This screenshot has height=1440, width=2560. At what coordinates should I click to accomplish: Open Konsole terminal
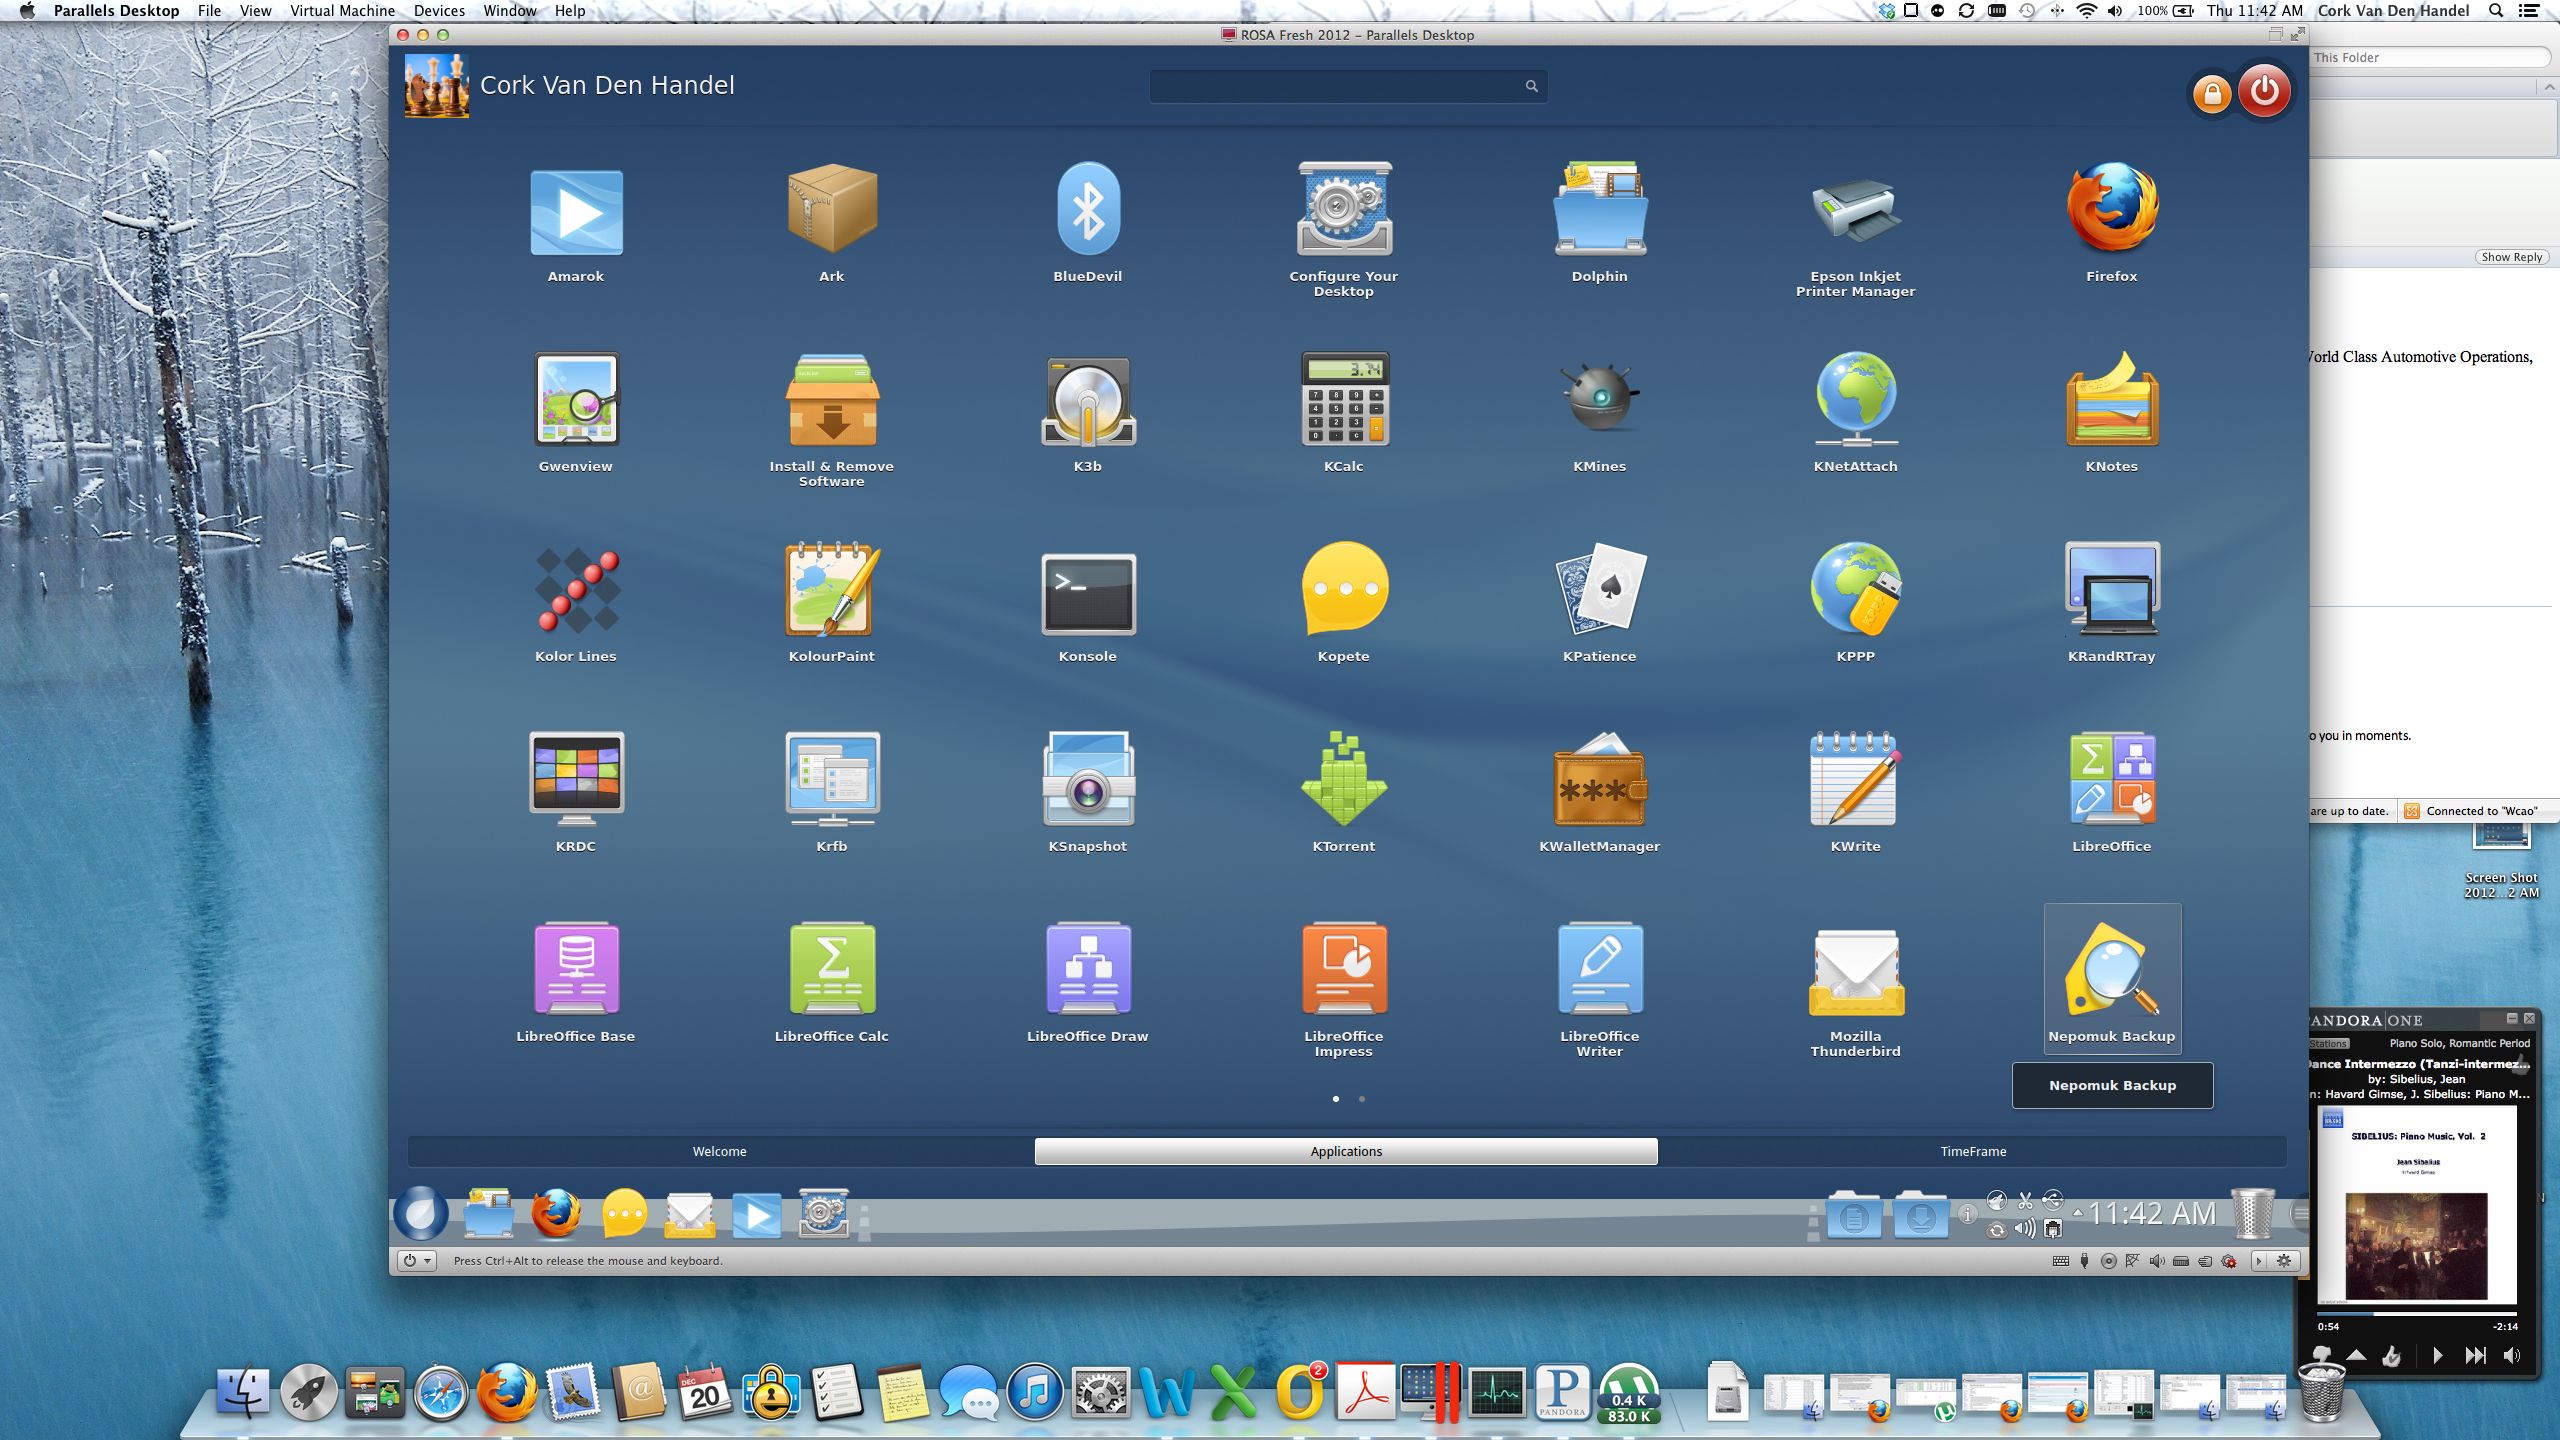[x=1087, y=594]
